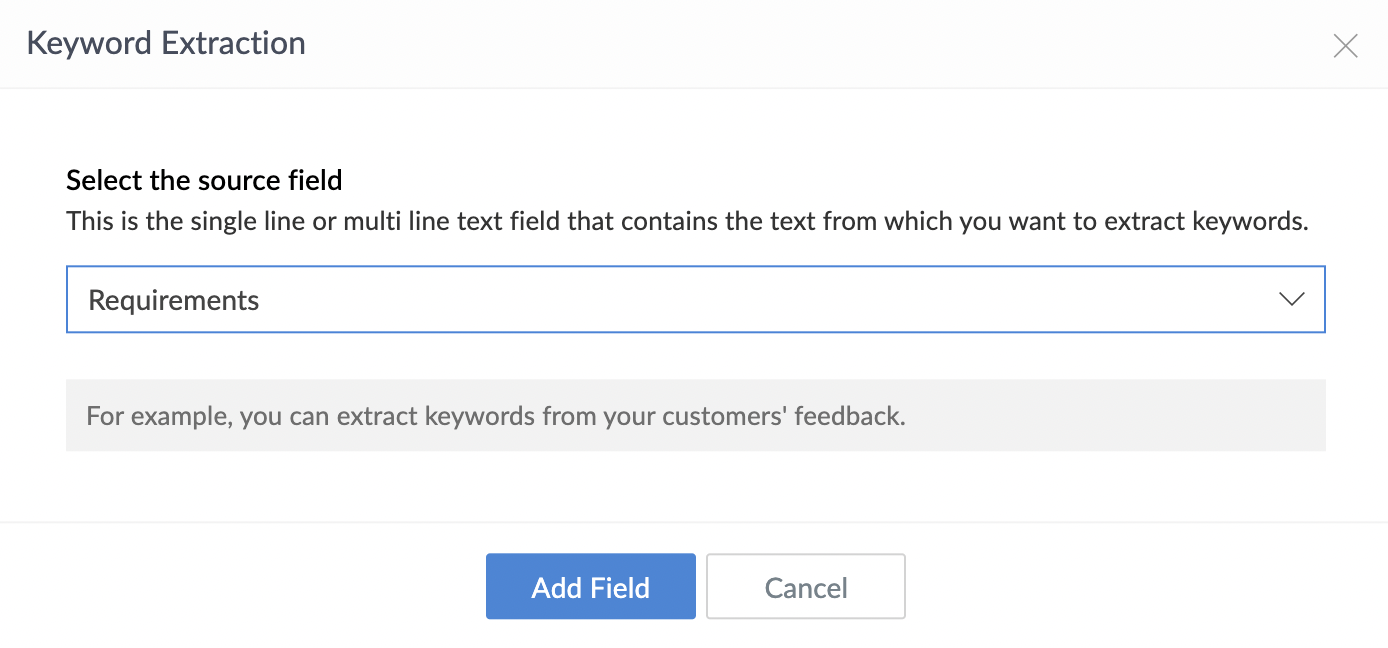The height and width of the screenshot is (648, 1388).
Task: Click the Keyword Extraction dialog title
Action: click(166, 44)
